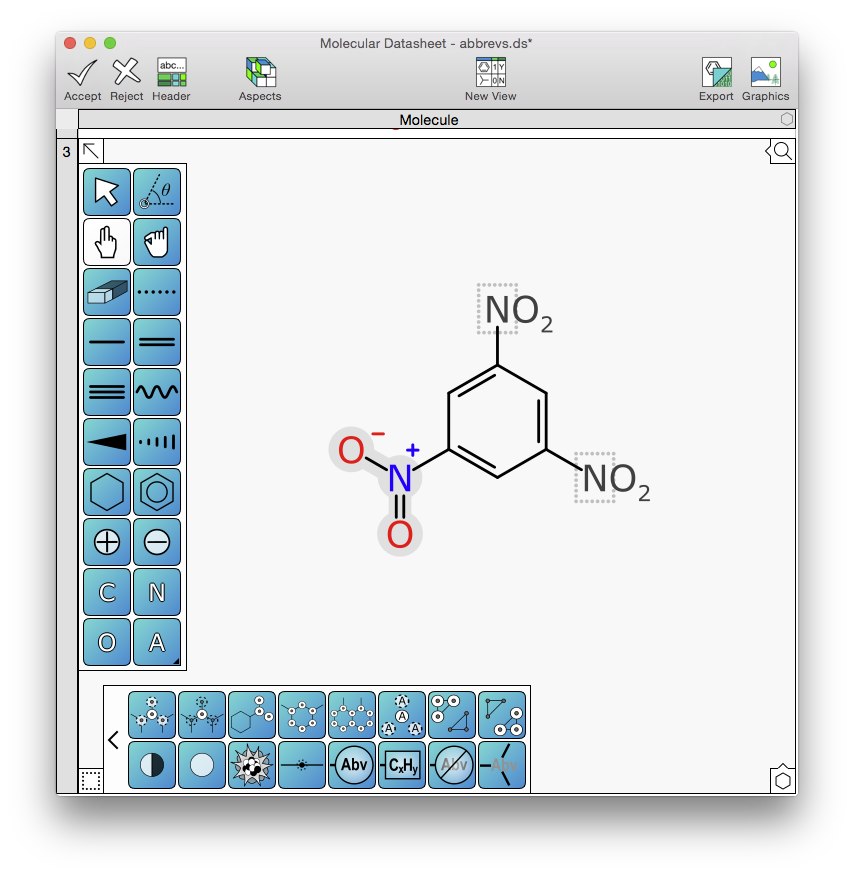
Task: Click the Accept button
Action: 82,79
